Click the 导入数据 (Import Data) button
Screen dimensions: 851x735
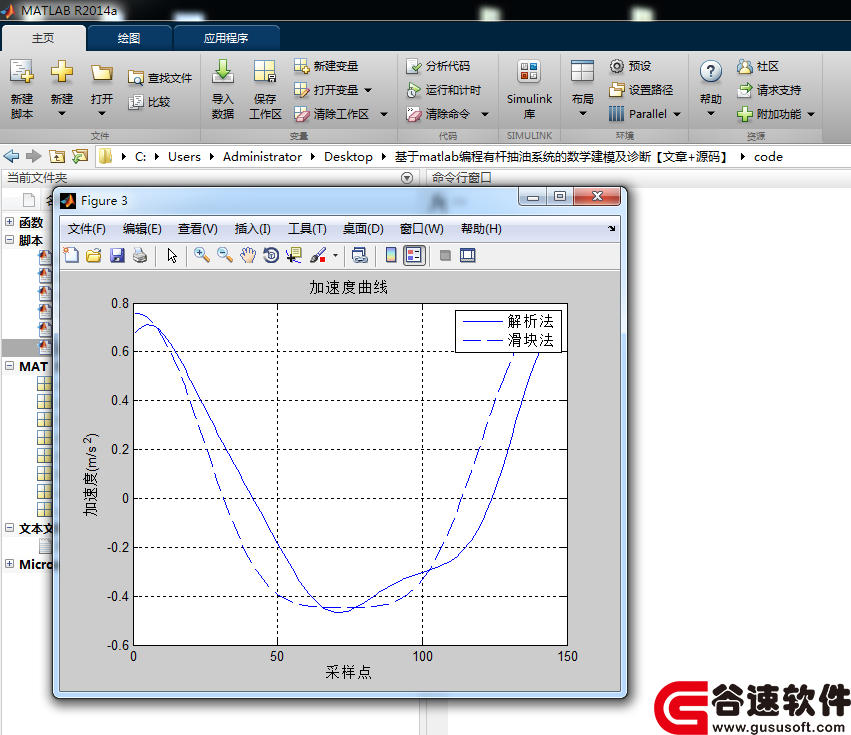[x=223, y=88]
